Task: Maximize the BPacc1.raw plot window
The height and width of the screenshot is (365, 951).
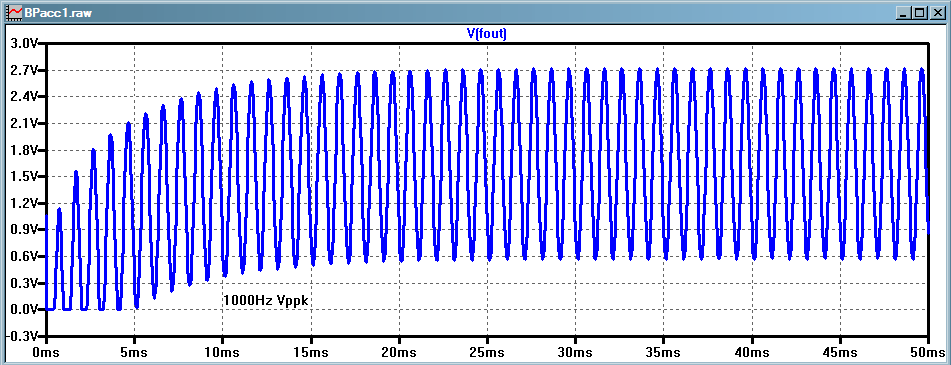Action: (920, 12)
